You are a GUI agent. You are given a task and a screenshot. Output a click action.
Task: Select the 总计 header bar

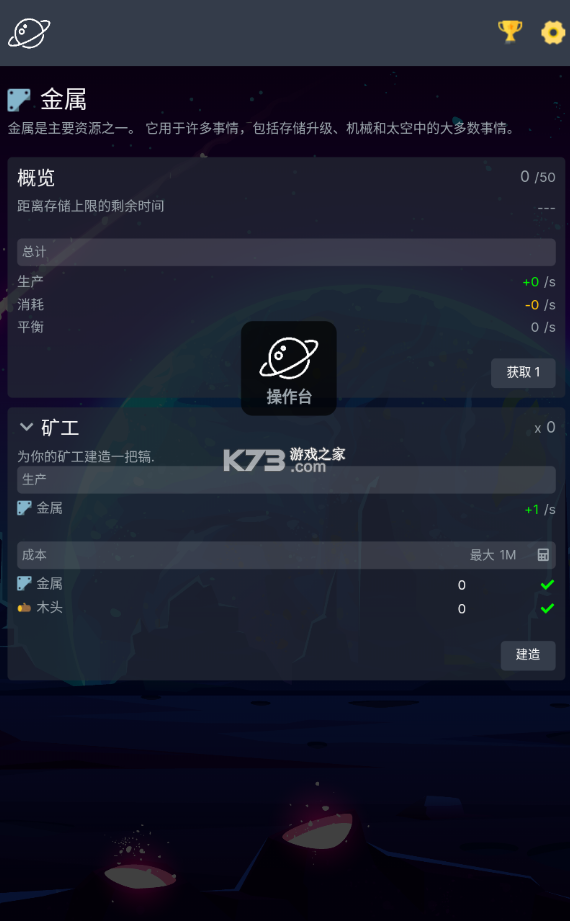286,252
